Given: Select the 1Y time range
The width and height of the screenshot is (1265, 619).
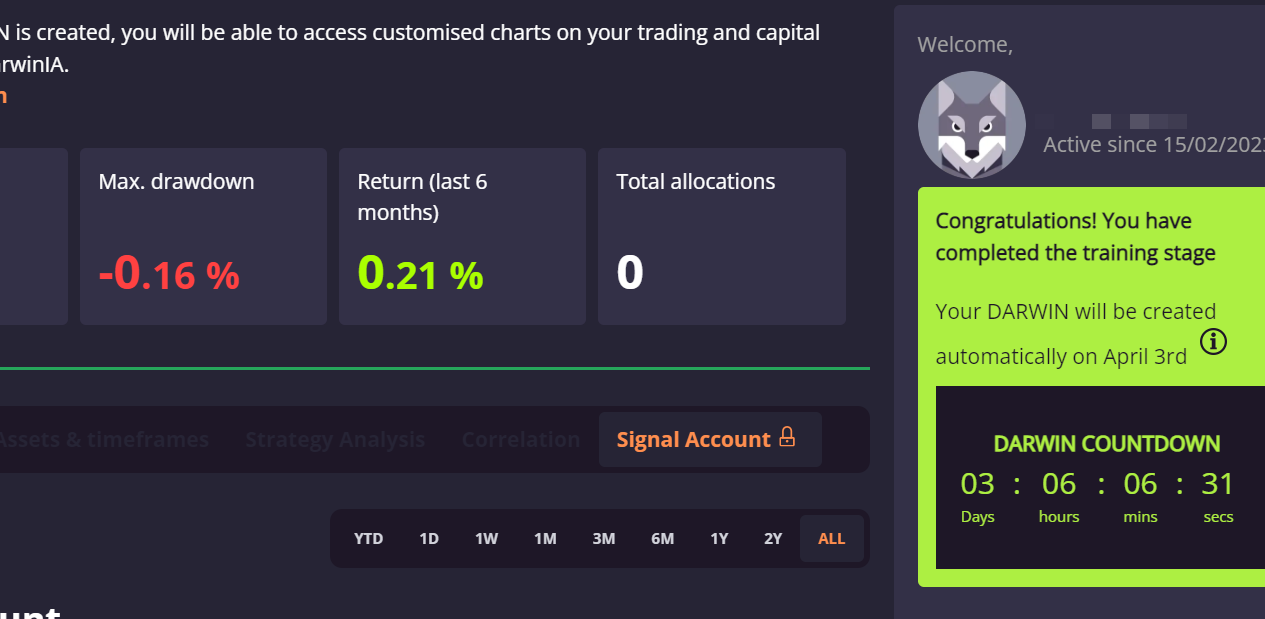Looking at the screenshot, I should [720, 538].
